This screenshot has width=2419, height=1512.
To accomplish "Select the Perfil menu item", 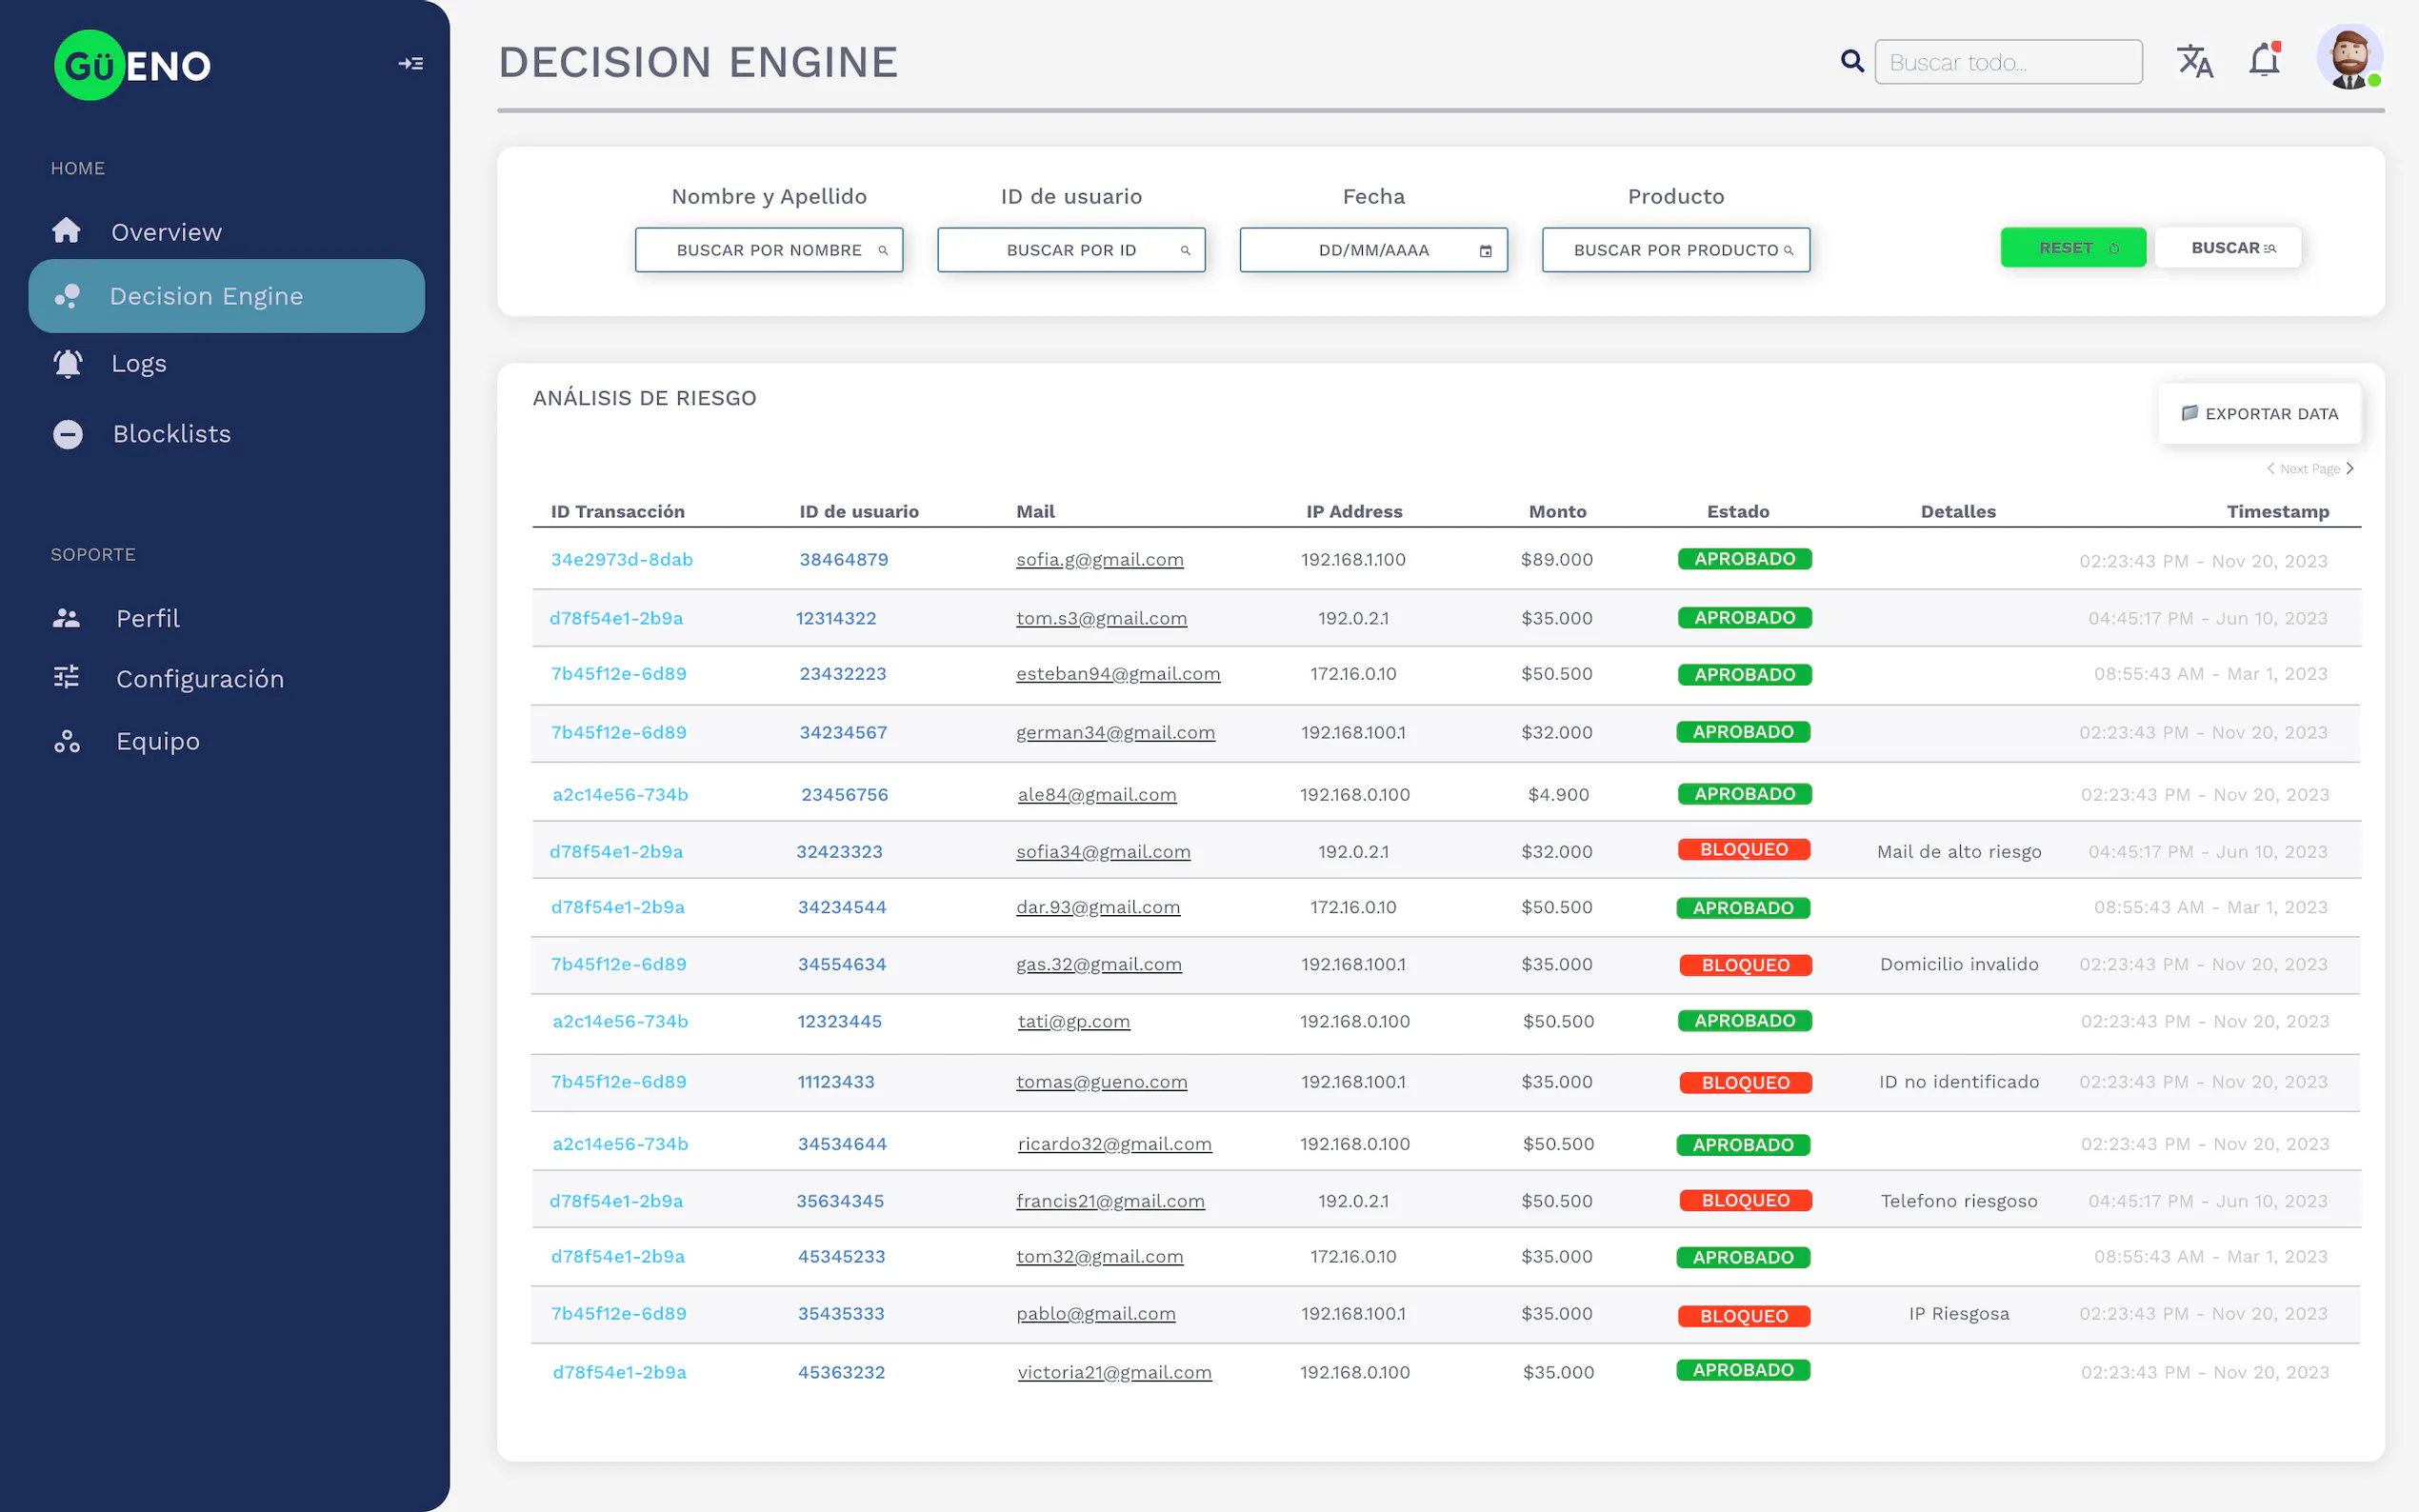I will pos(147,618).
